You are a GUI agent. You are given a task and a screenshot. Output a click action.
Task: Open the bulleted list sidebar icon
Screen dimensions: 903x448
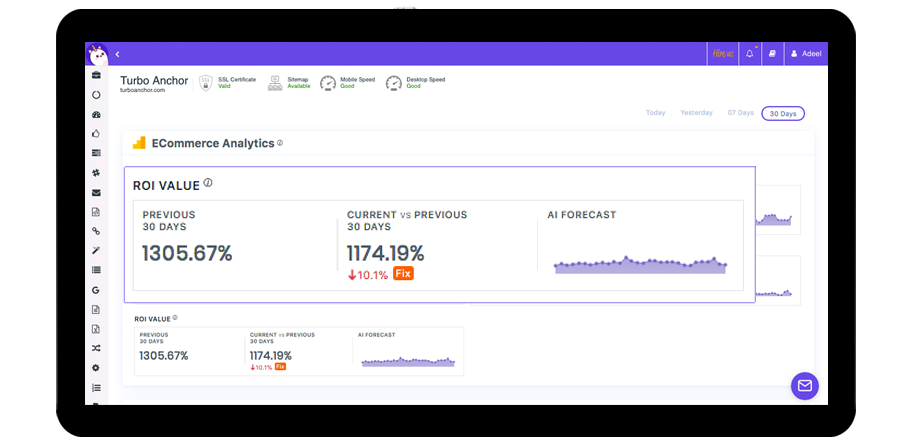tap(96, 269)
